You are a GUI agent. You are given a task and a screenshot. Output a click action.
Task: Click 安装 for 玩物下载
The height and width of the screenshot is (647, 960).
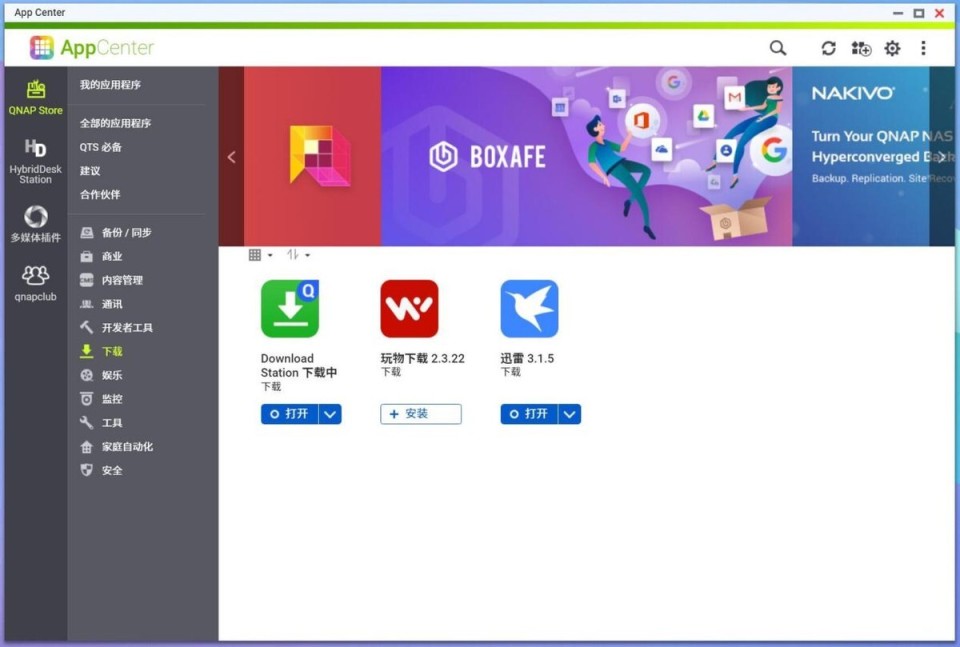[x=421, y=414]
